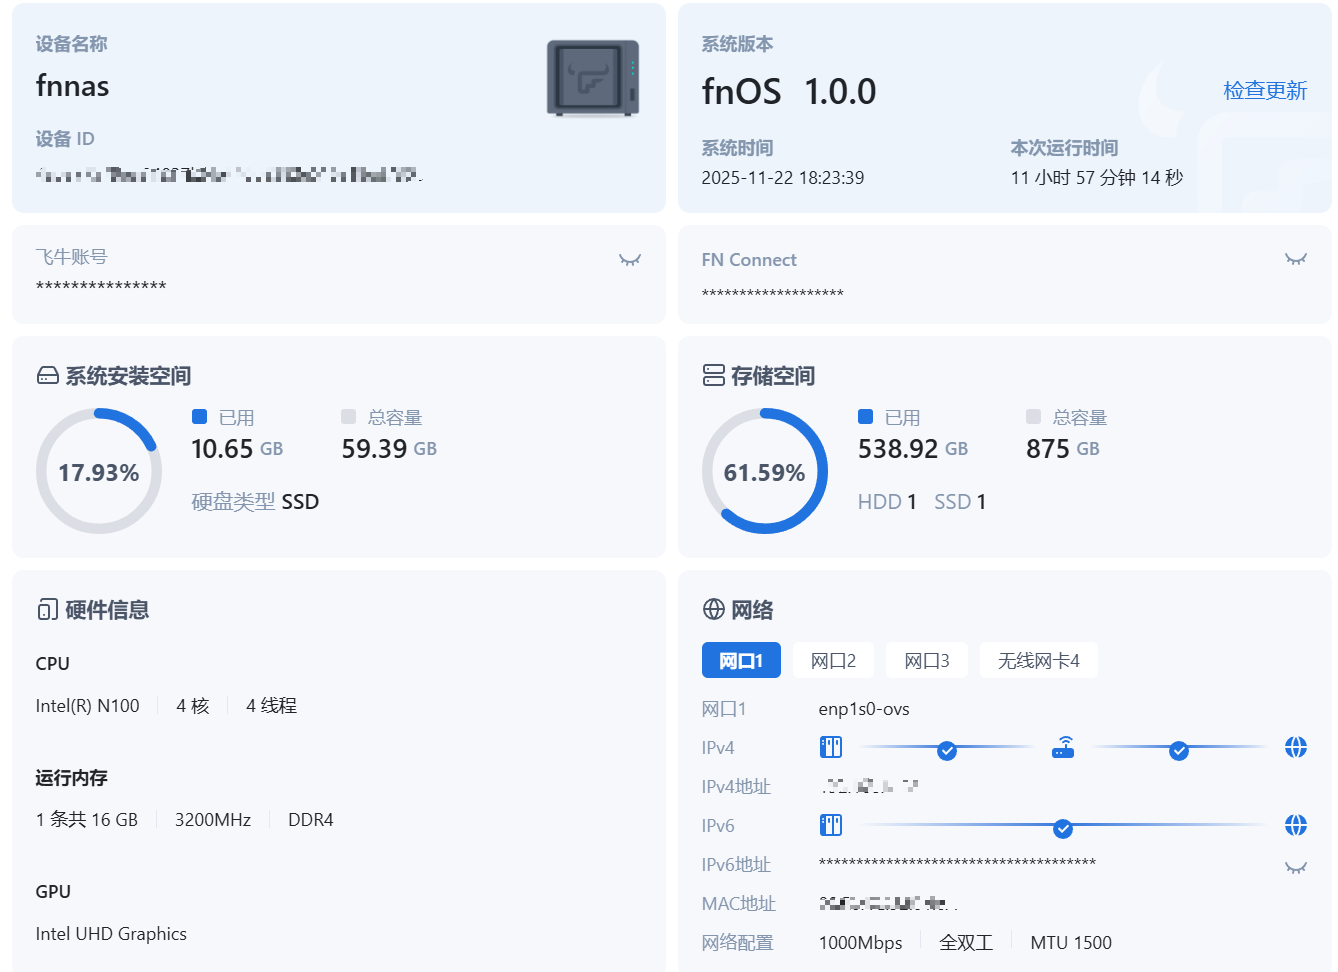Switch to the 网口1 tab
The width and height of the screenshot is (1338, 972).
tap(740, 661)
